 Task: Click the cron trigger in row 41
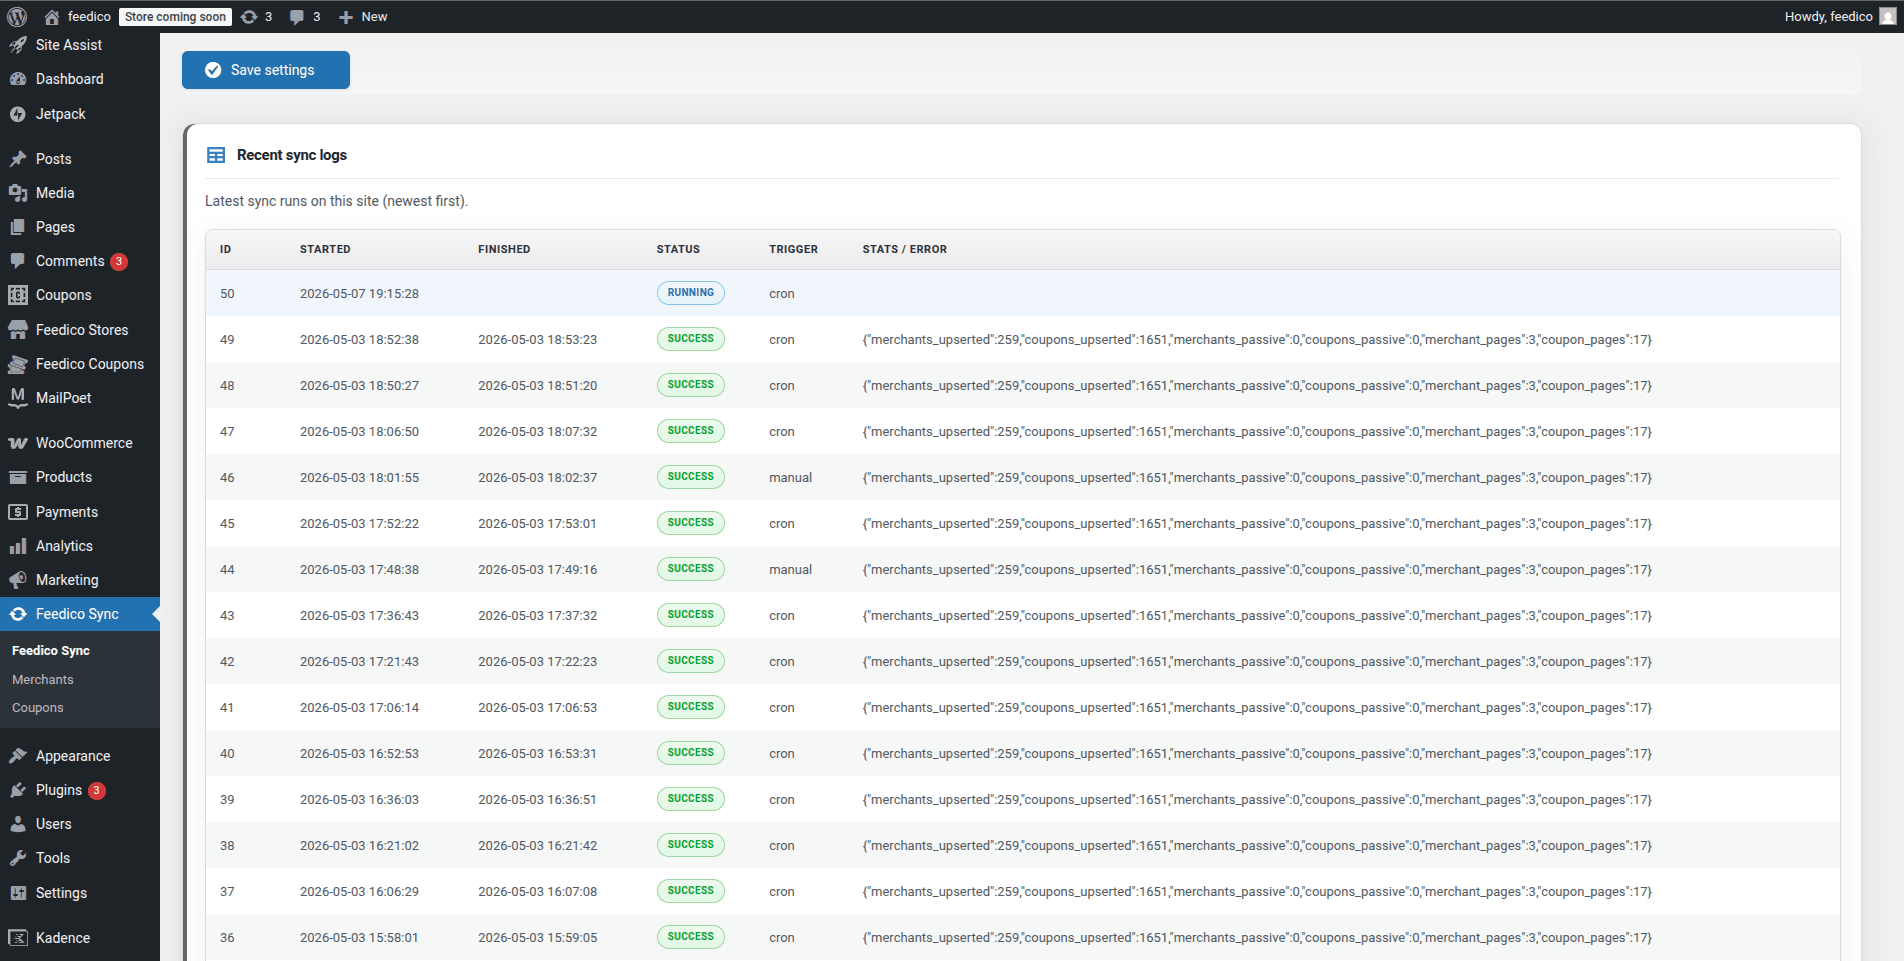pos(781,708)
